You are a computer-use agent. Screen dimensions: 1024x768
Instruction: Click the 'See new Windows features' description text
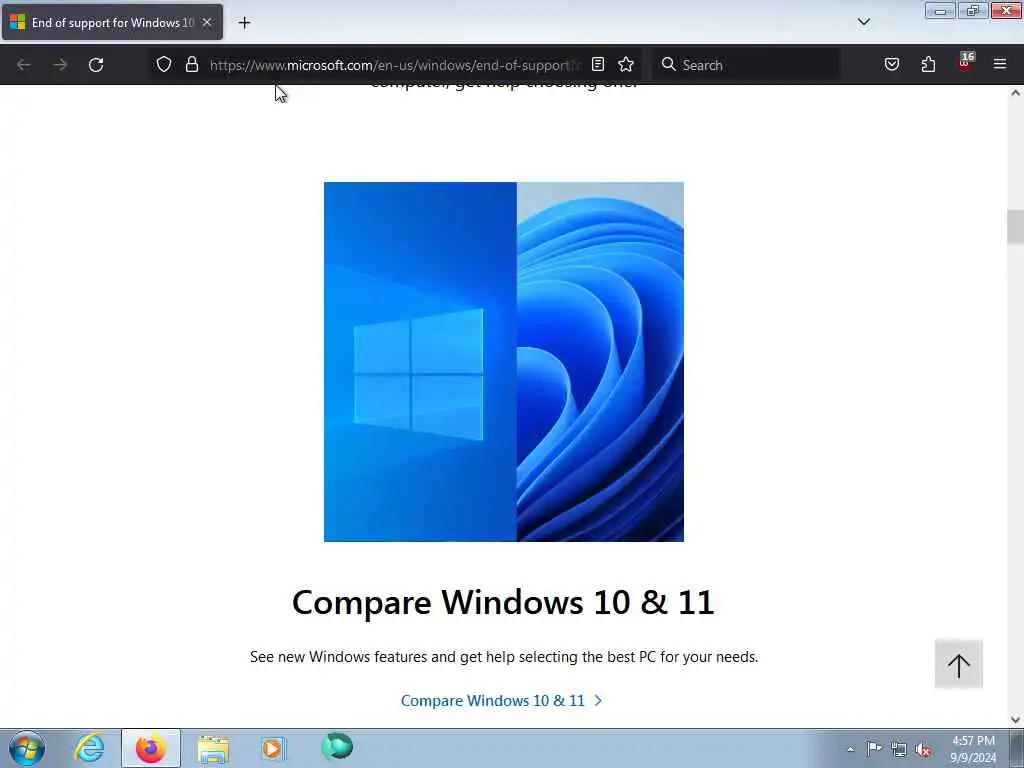pos(504,657)
